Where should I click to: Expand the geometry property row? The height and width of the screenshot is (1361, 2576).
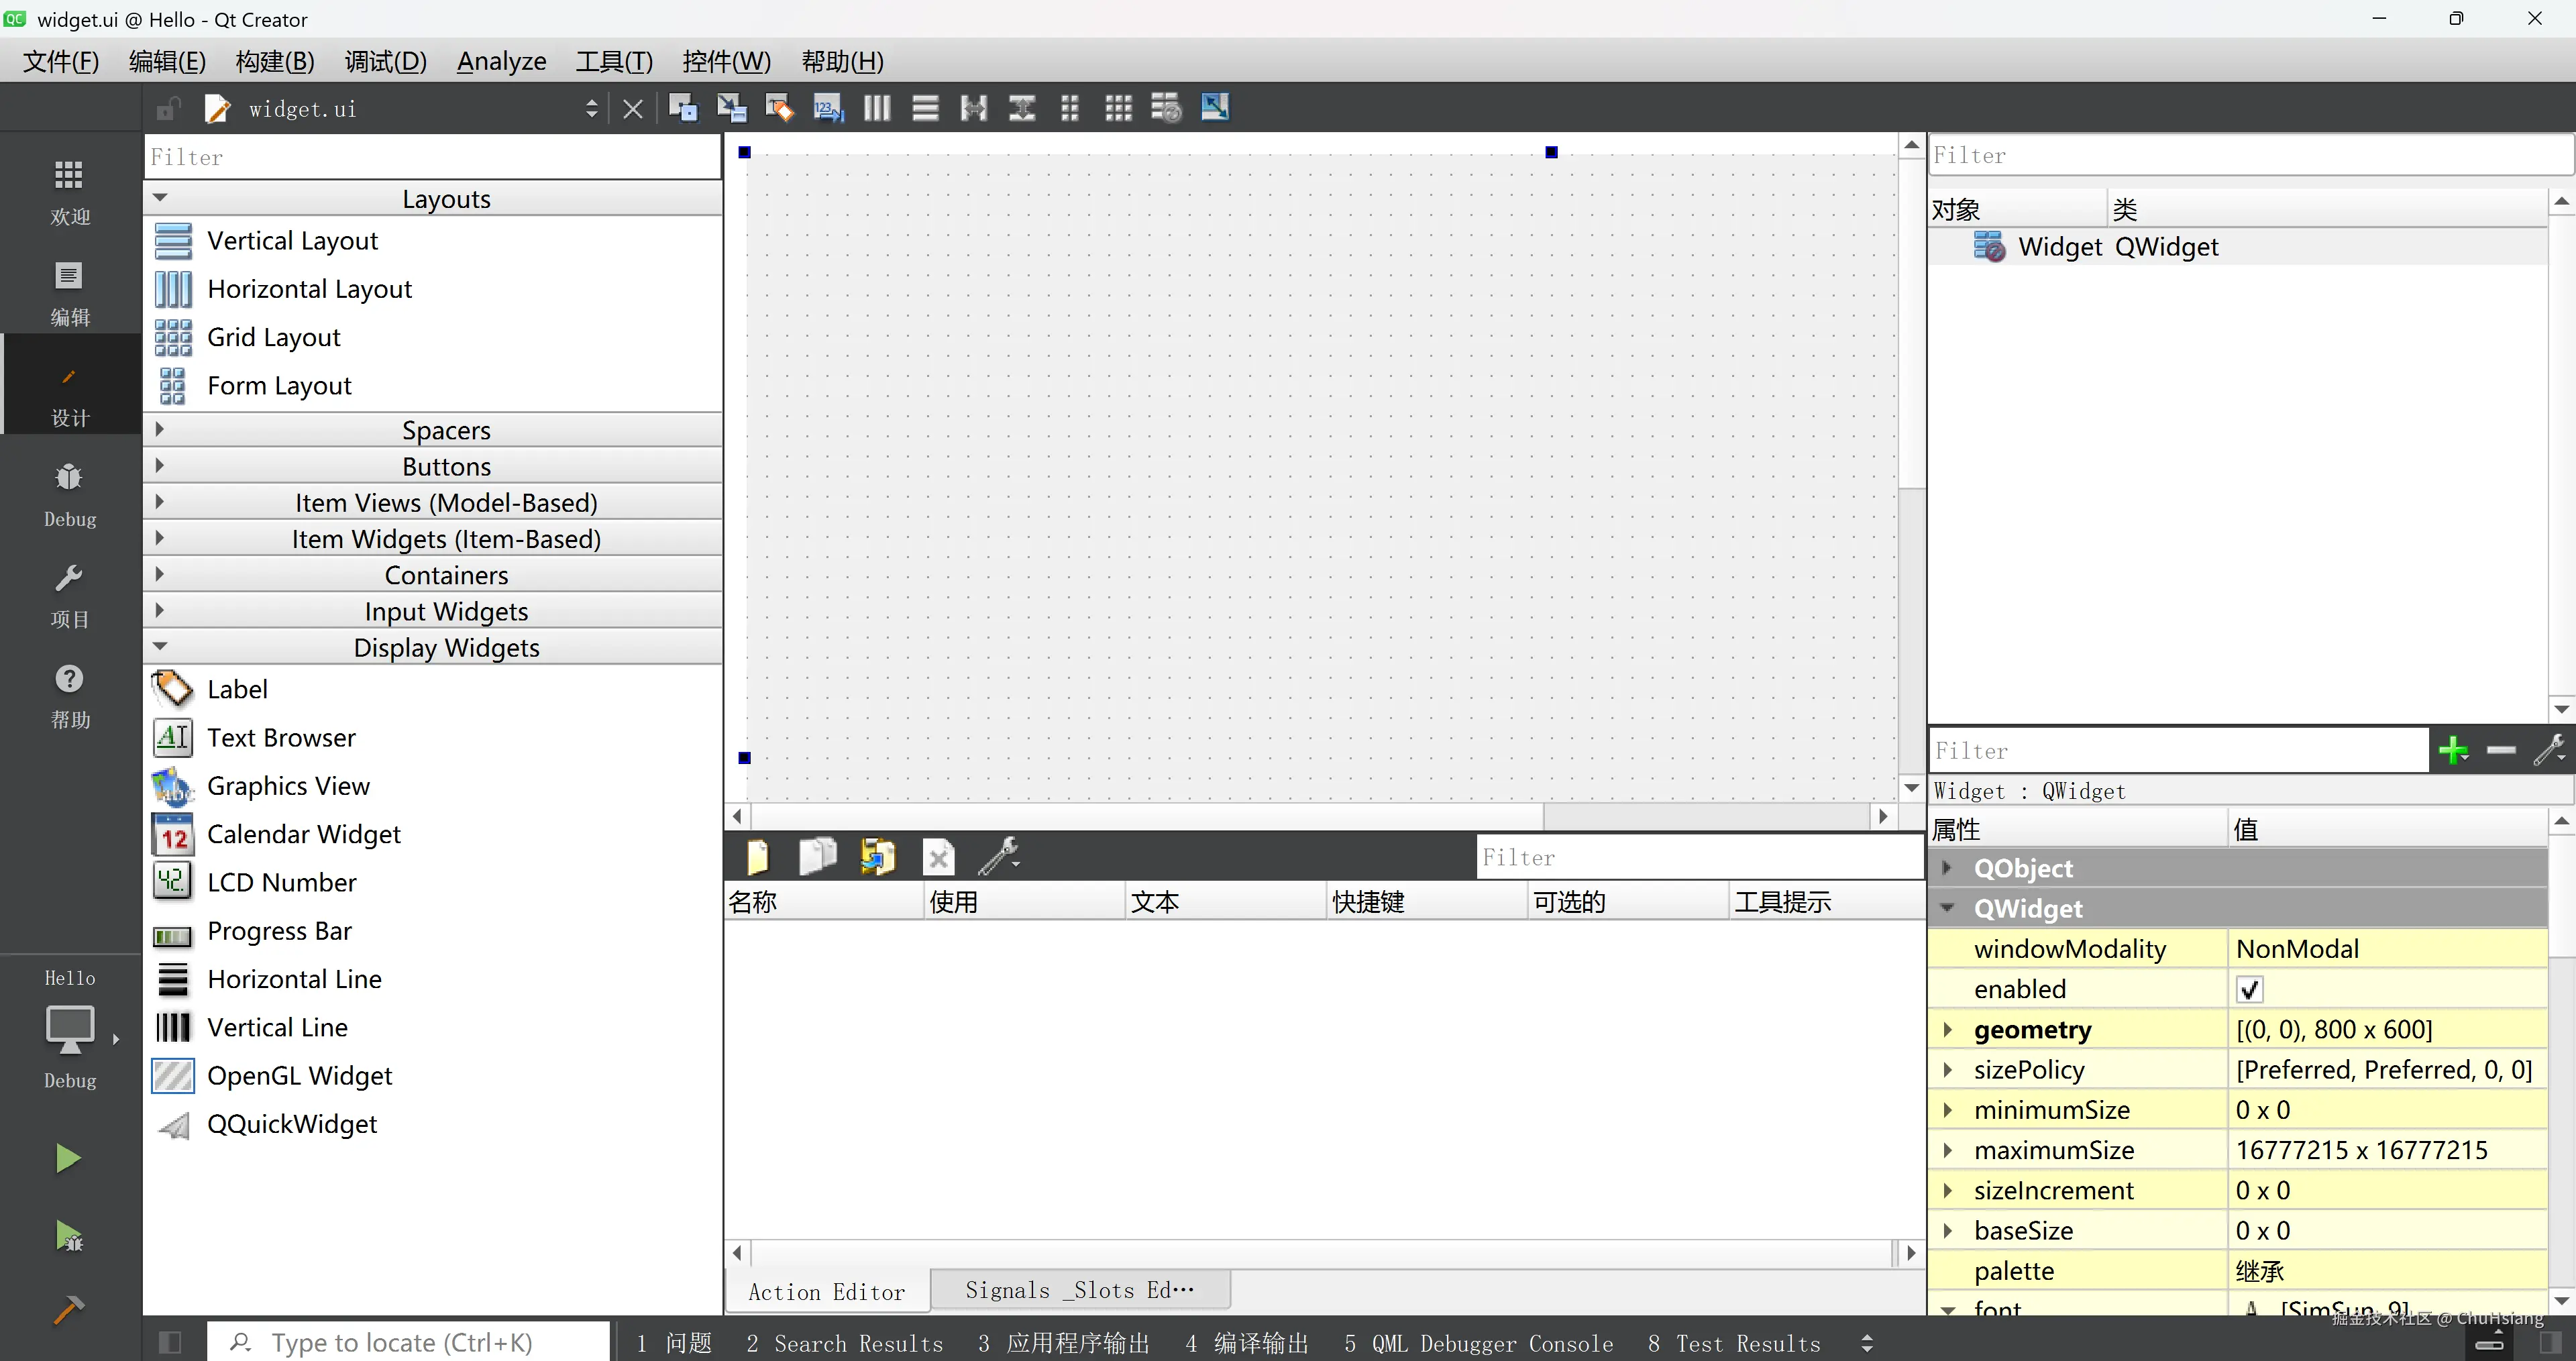[1947, 1029]
